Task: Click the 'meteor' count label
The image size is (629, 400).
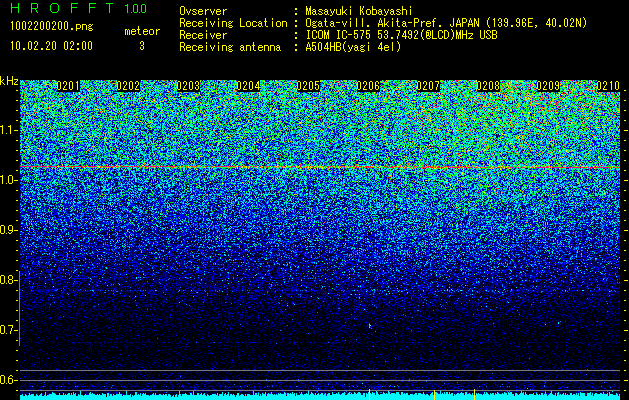Action: (142, 31)
